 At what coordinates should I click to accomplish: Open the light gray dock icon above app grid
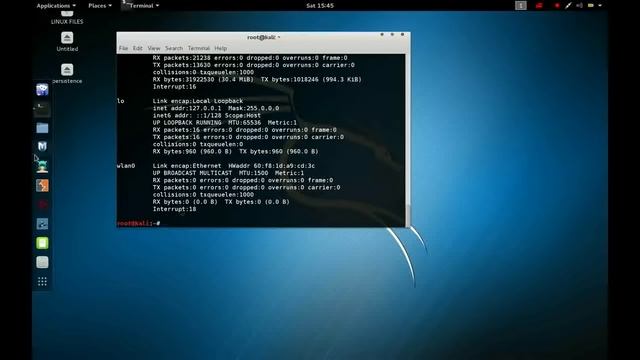[42, 262]
